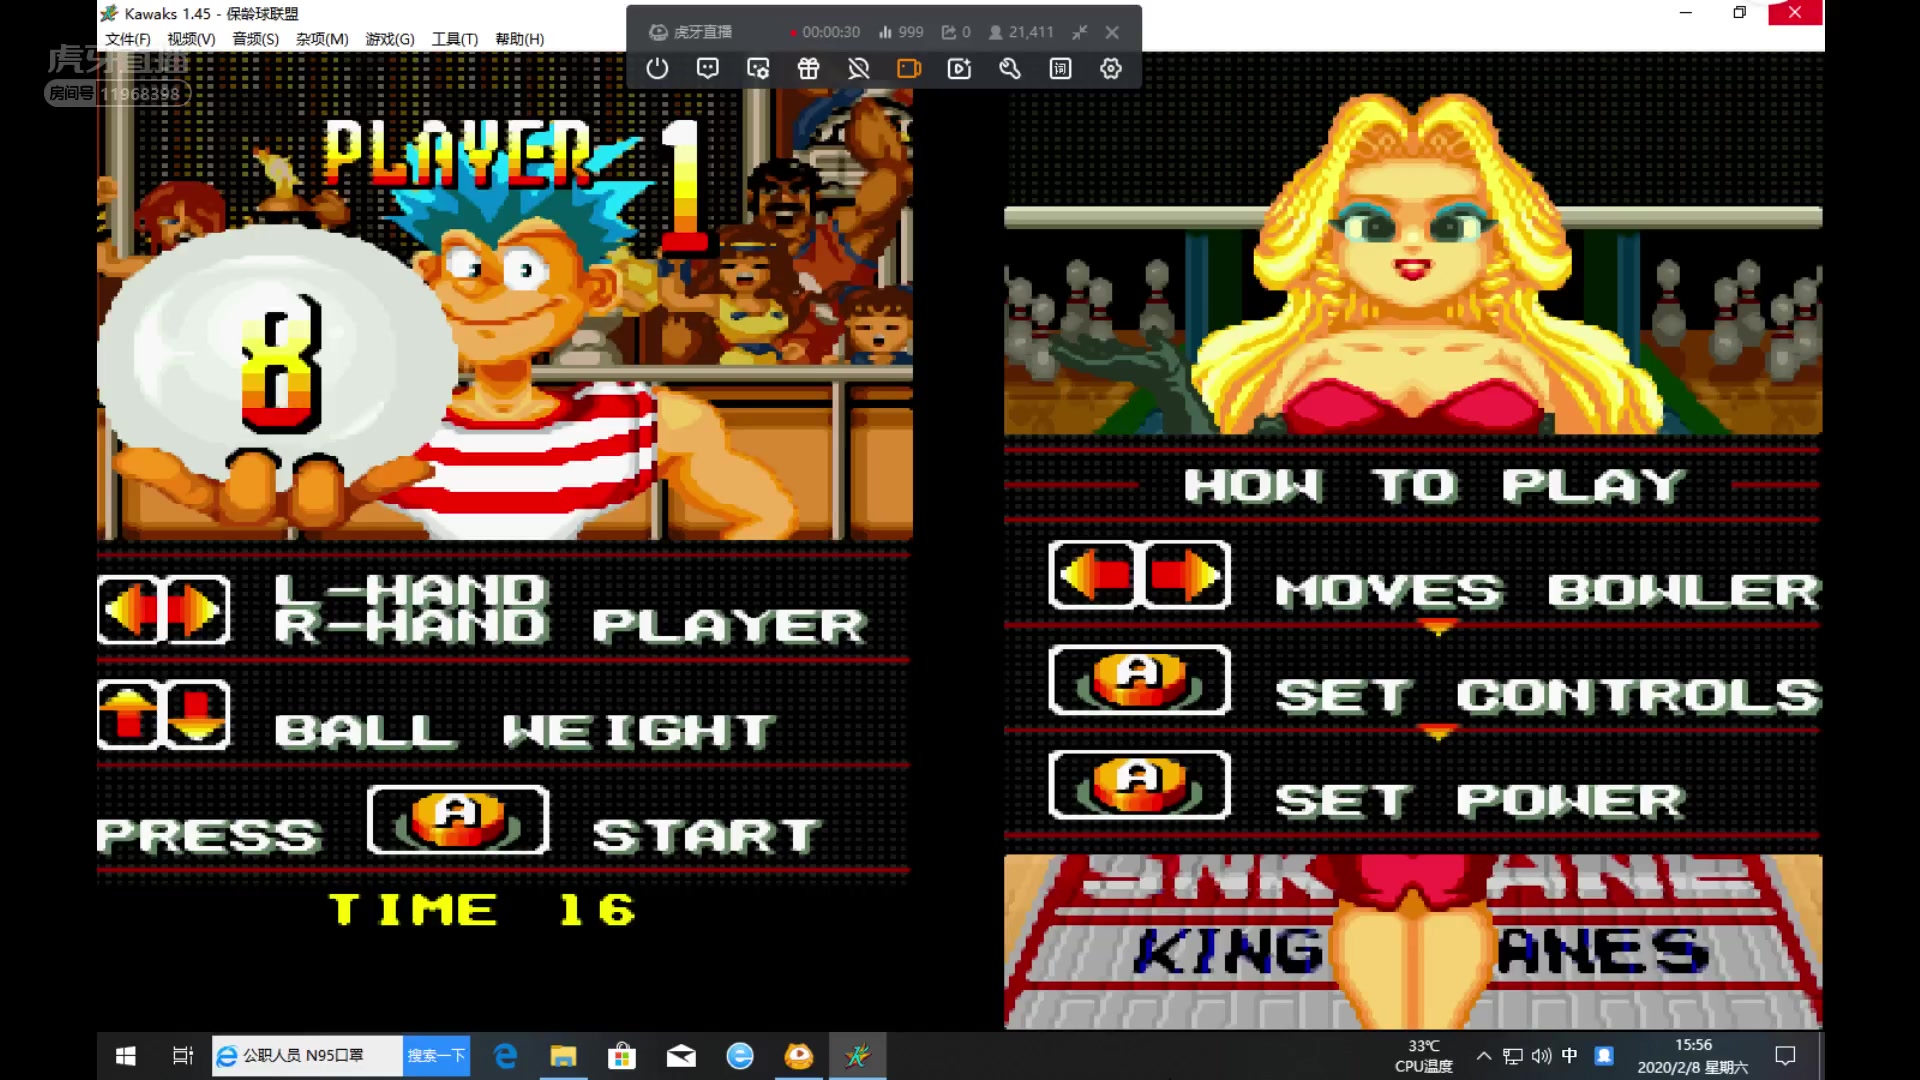
Task: Click the 999 bitrate bars indicator
Action: (x=901, y=32)
